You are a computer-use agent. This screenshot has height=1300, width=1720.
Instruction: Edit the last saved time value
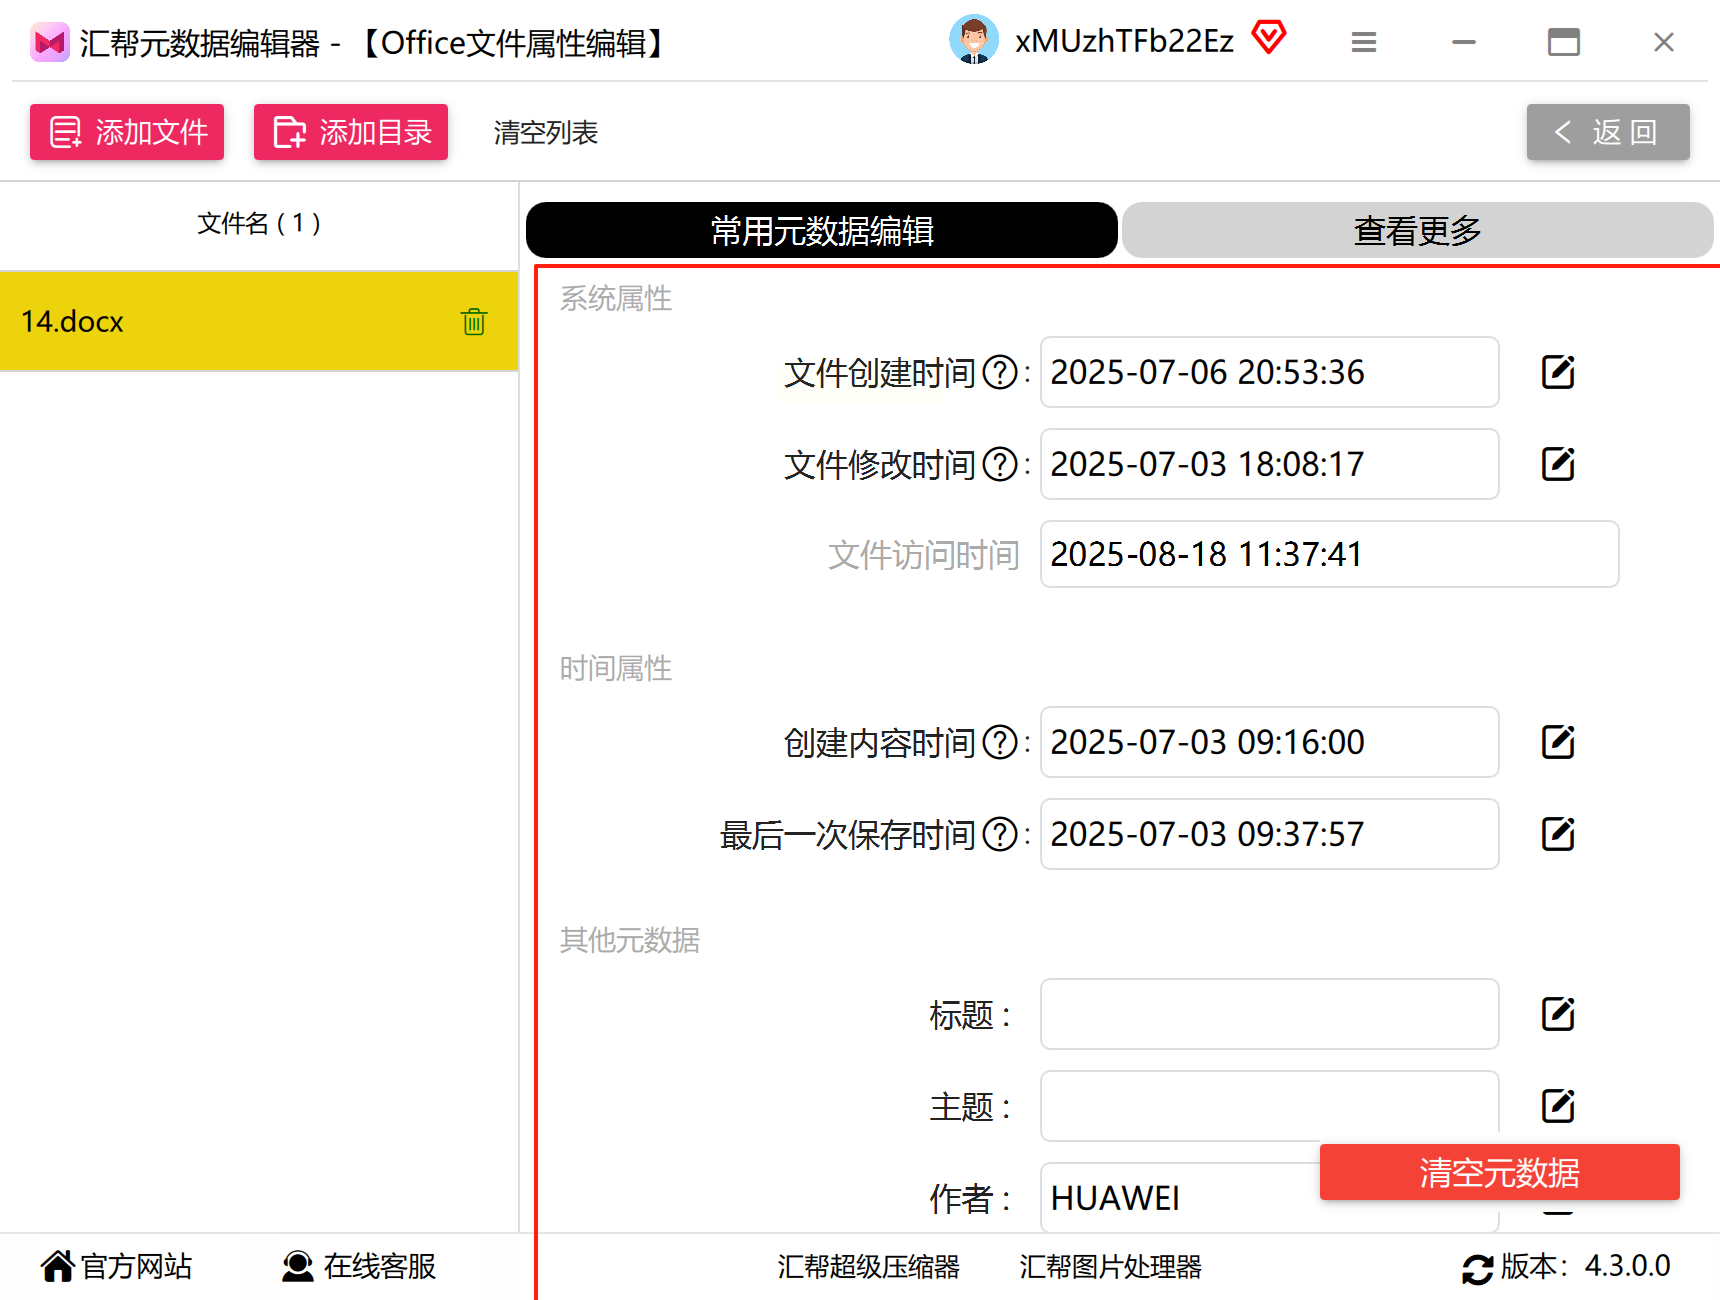[x=1558, y=834]
